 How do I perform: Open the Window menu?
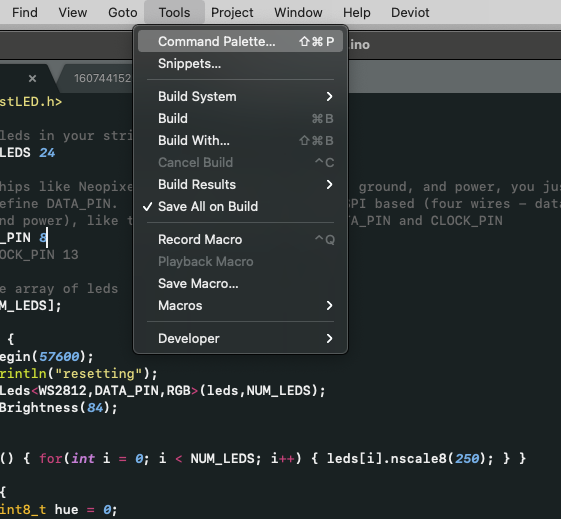(298, 13)
